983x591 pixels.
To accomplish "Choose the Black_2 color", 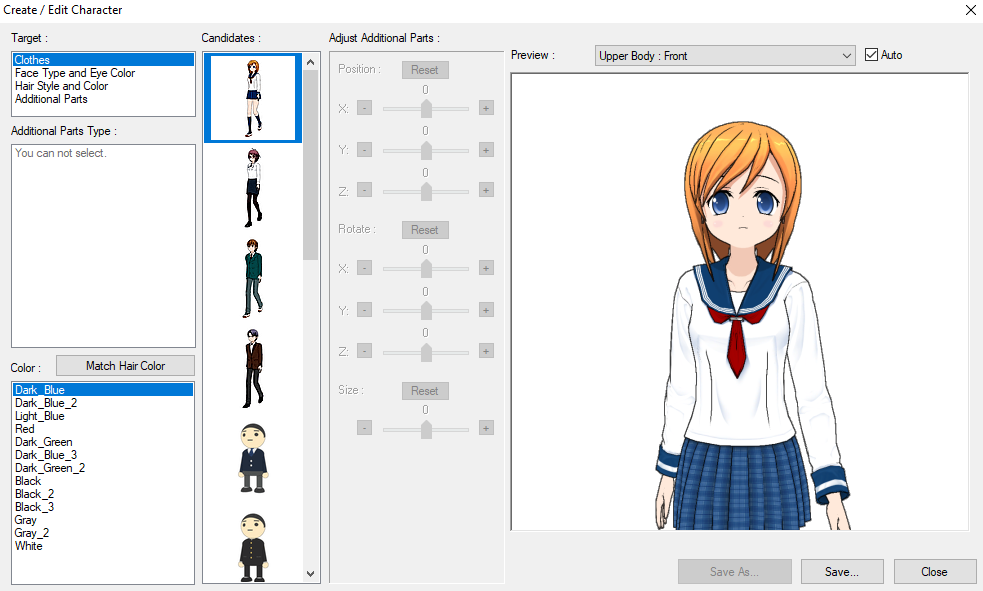I will pyautogui.click(x=103, y=494).
